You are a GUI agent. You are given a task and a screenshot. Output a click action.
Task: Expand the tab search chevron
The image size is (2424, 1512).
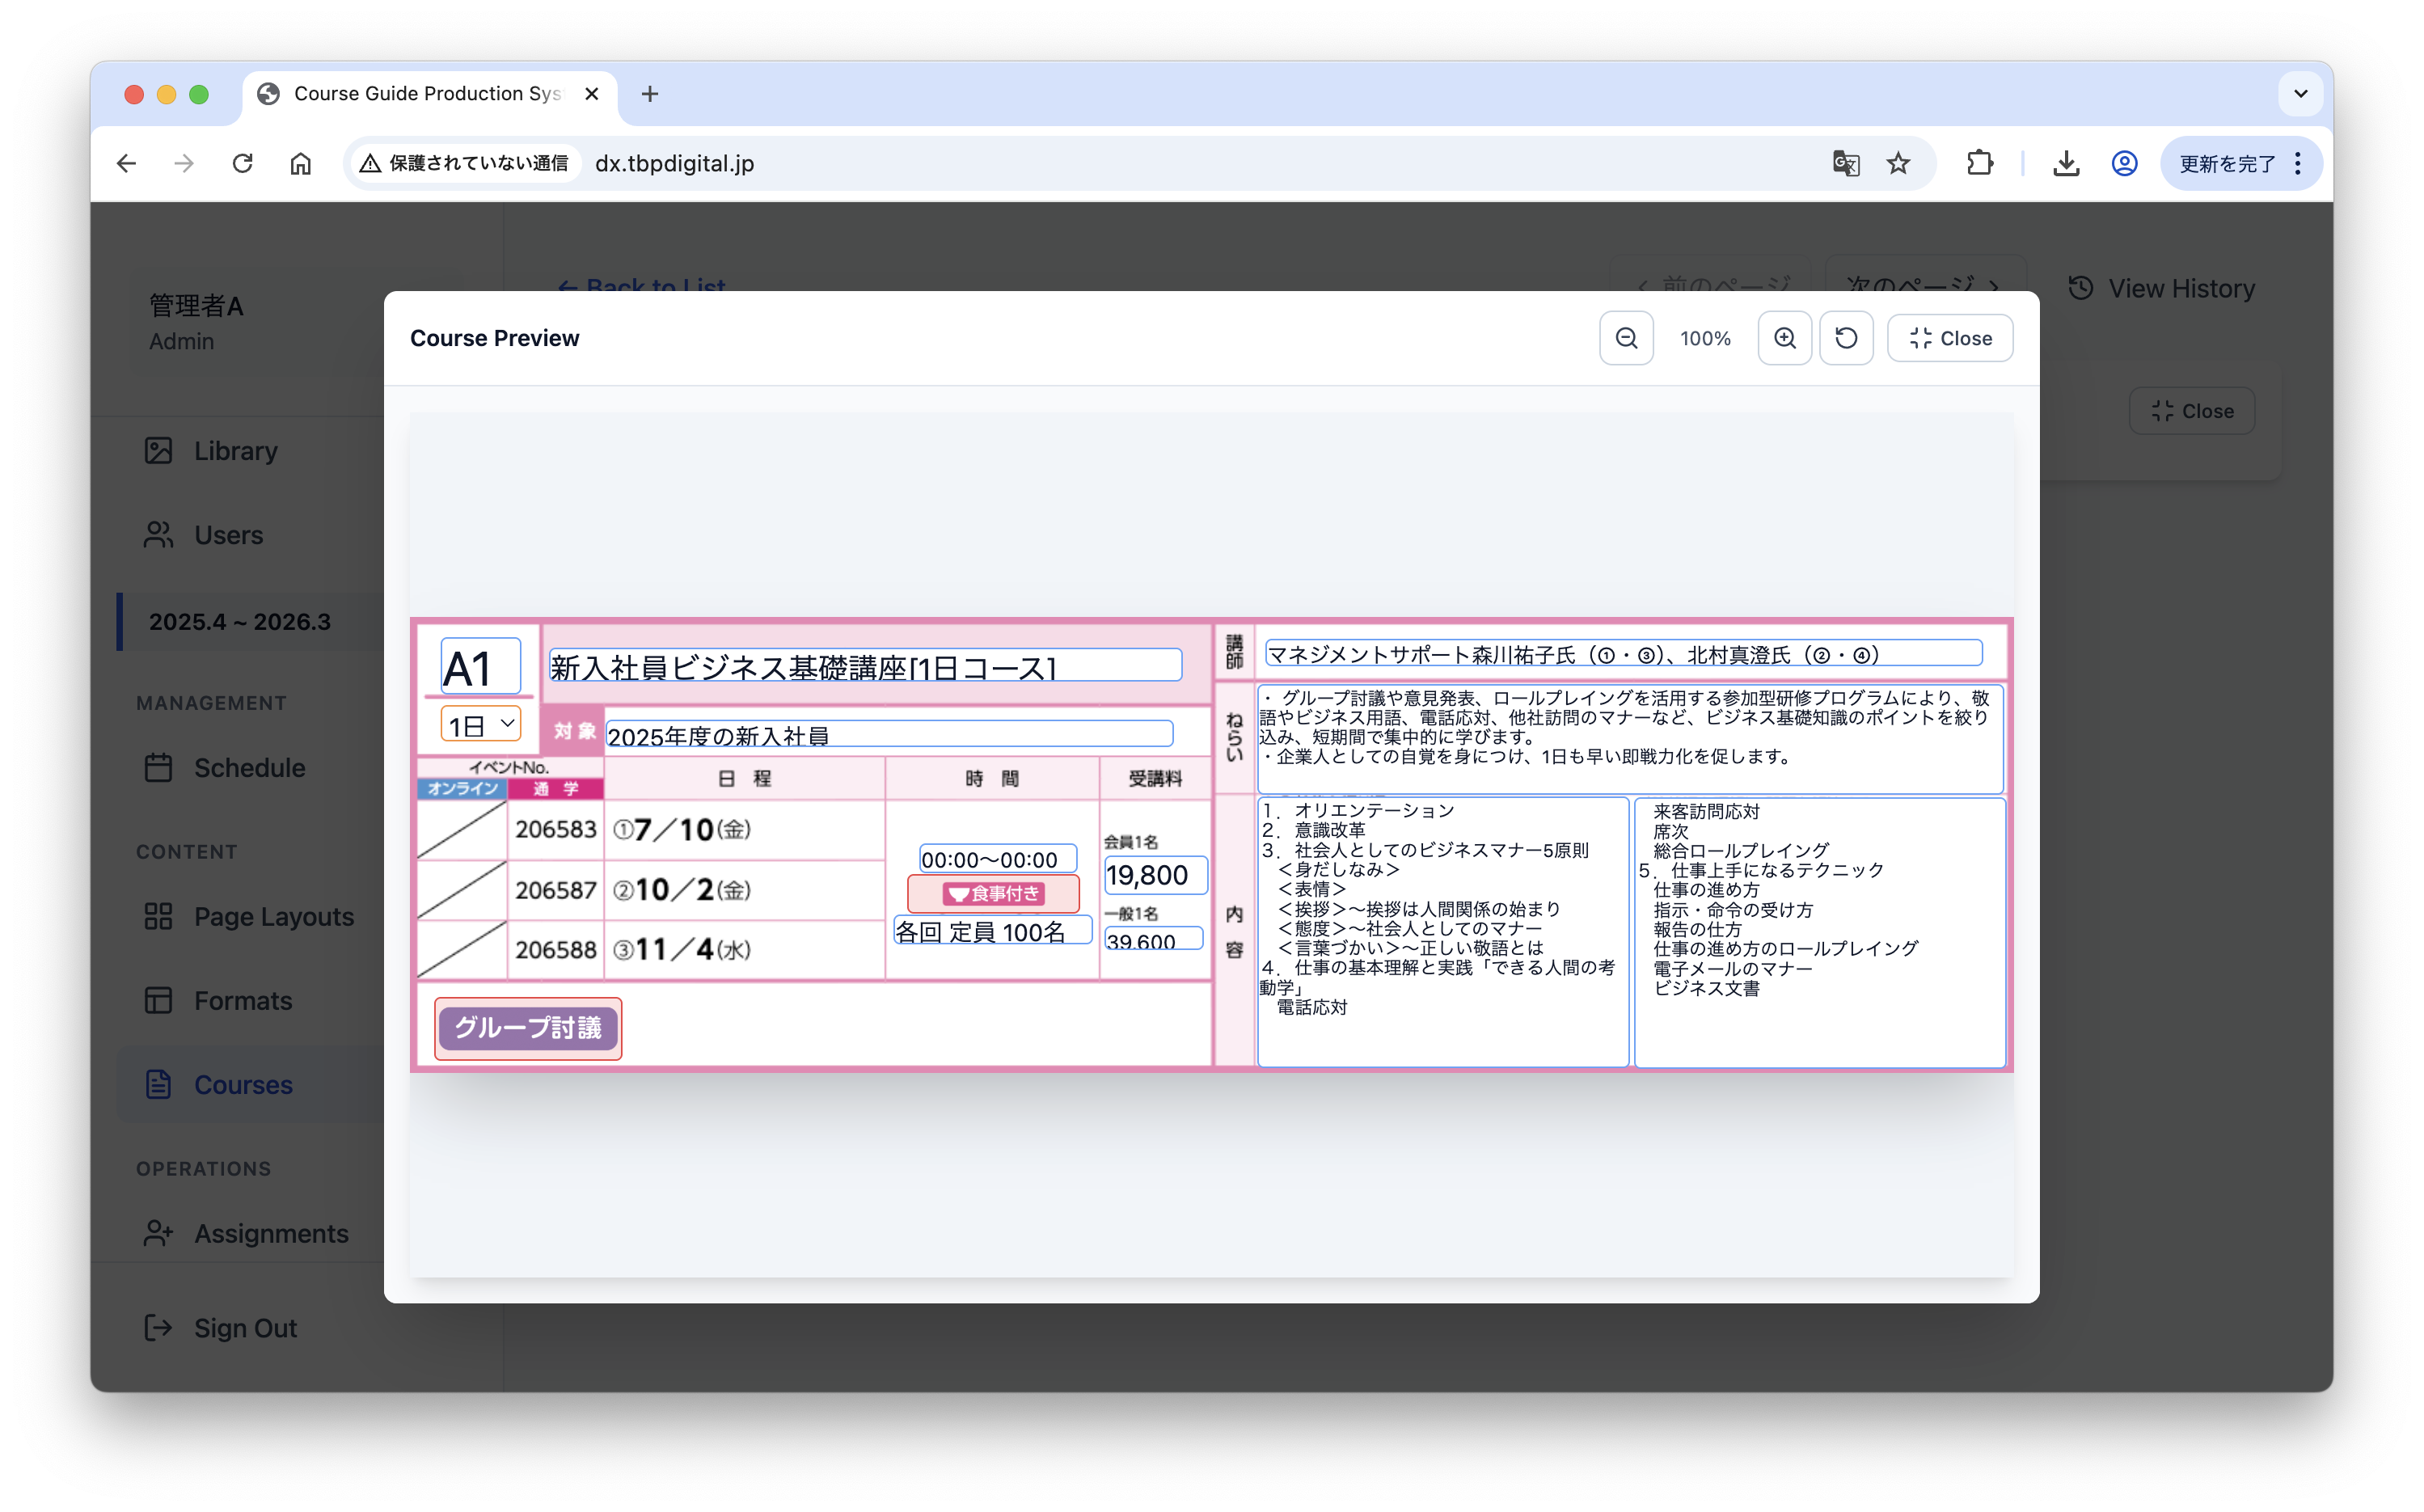pyautogui.click(x=2300, y=94)
